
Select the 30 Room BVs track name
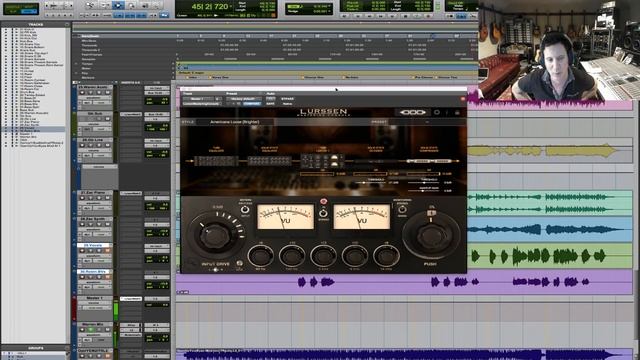(93, 272)
